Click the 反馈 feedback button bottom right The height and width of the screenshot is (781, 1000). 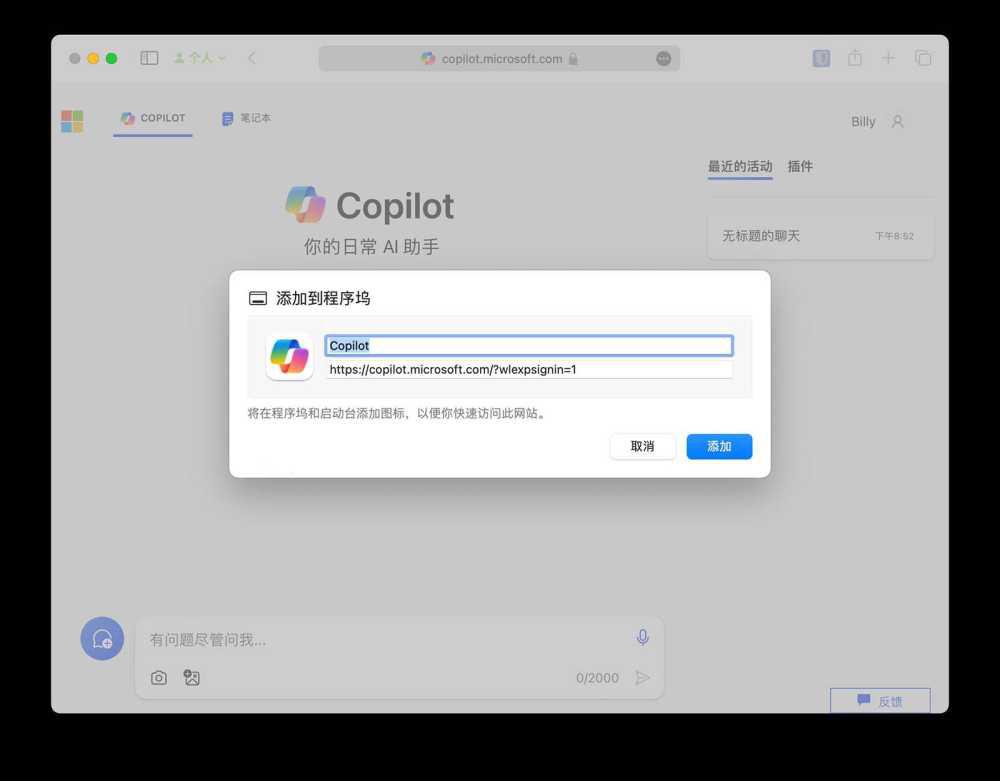click(x=879, y=700)
